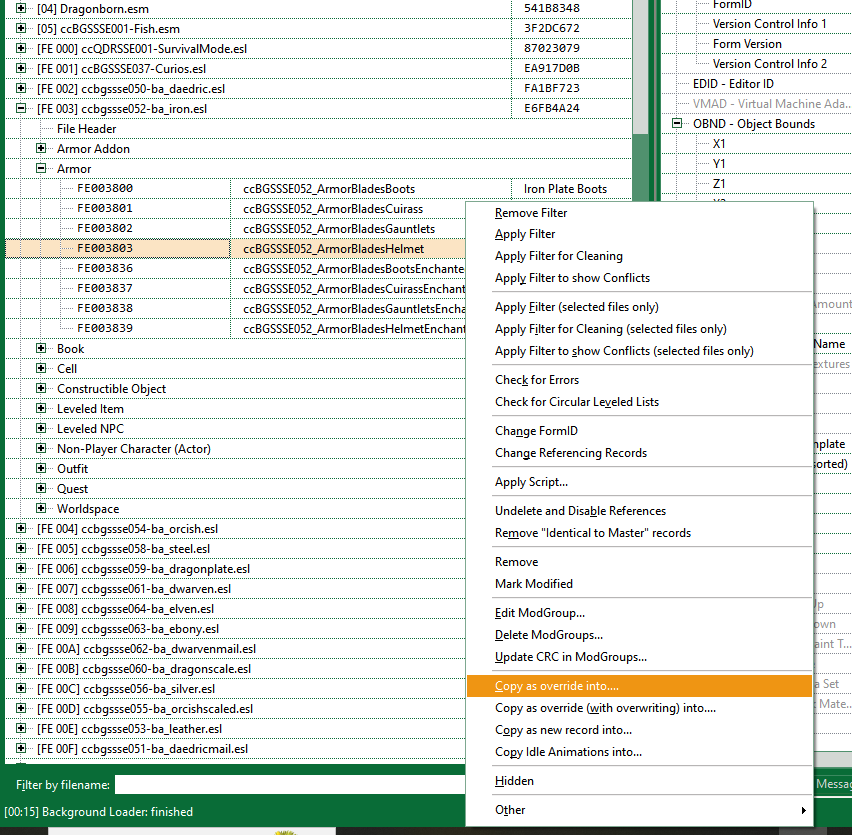The image size is (852, 835).
Task: Choose Delete ModGroups...
Action: (639, 635)
